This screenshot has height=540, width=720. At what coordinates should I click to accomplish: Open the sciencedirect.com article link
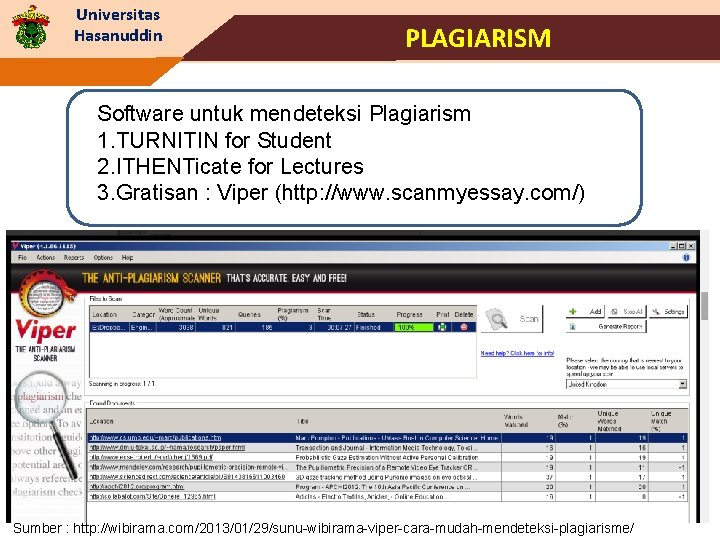point(187,477)
